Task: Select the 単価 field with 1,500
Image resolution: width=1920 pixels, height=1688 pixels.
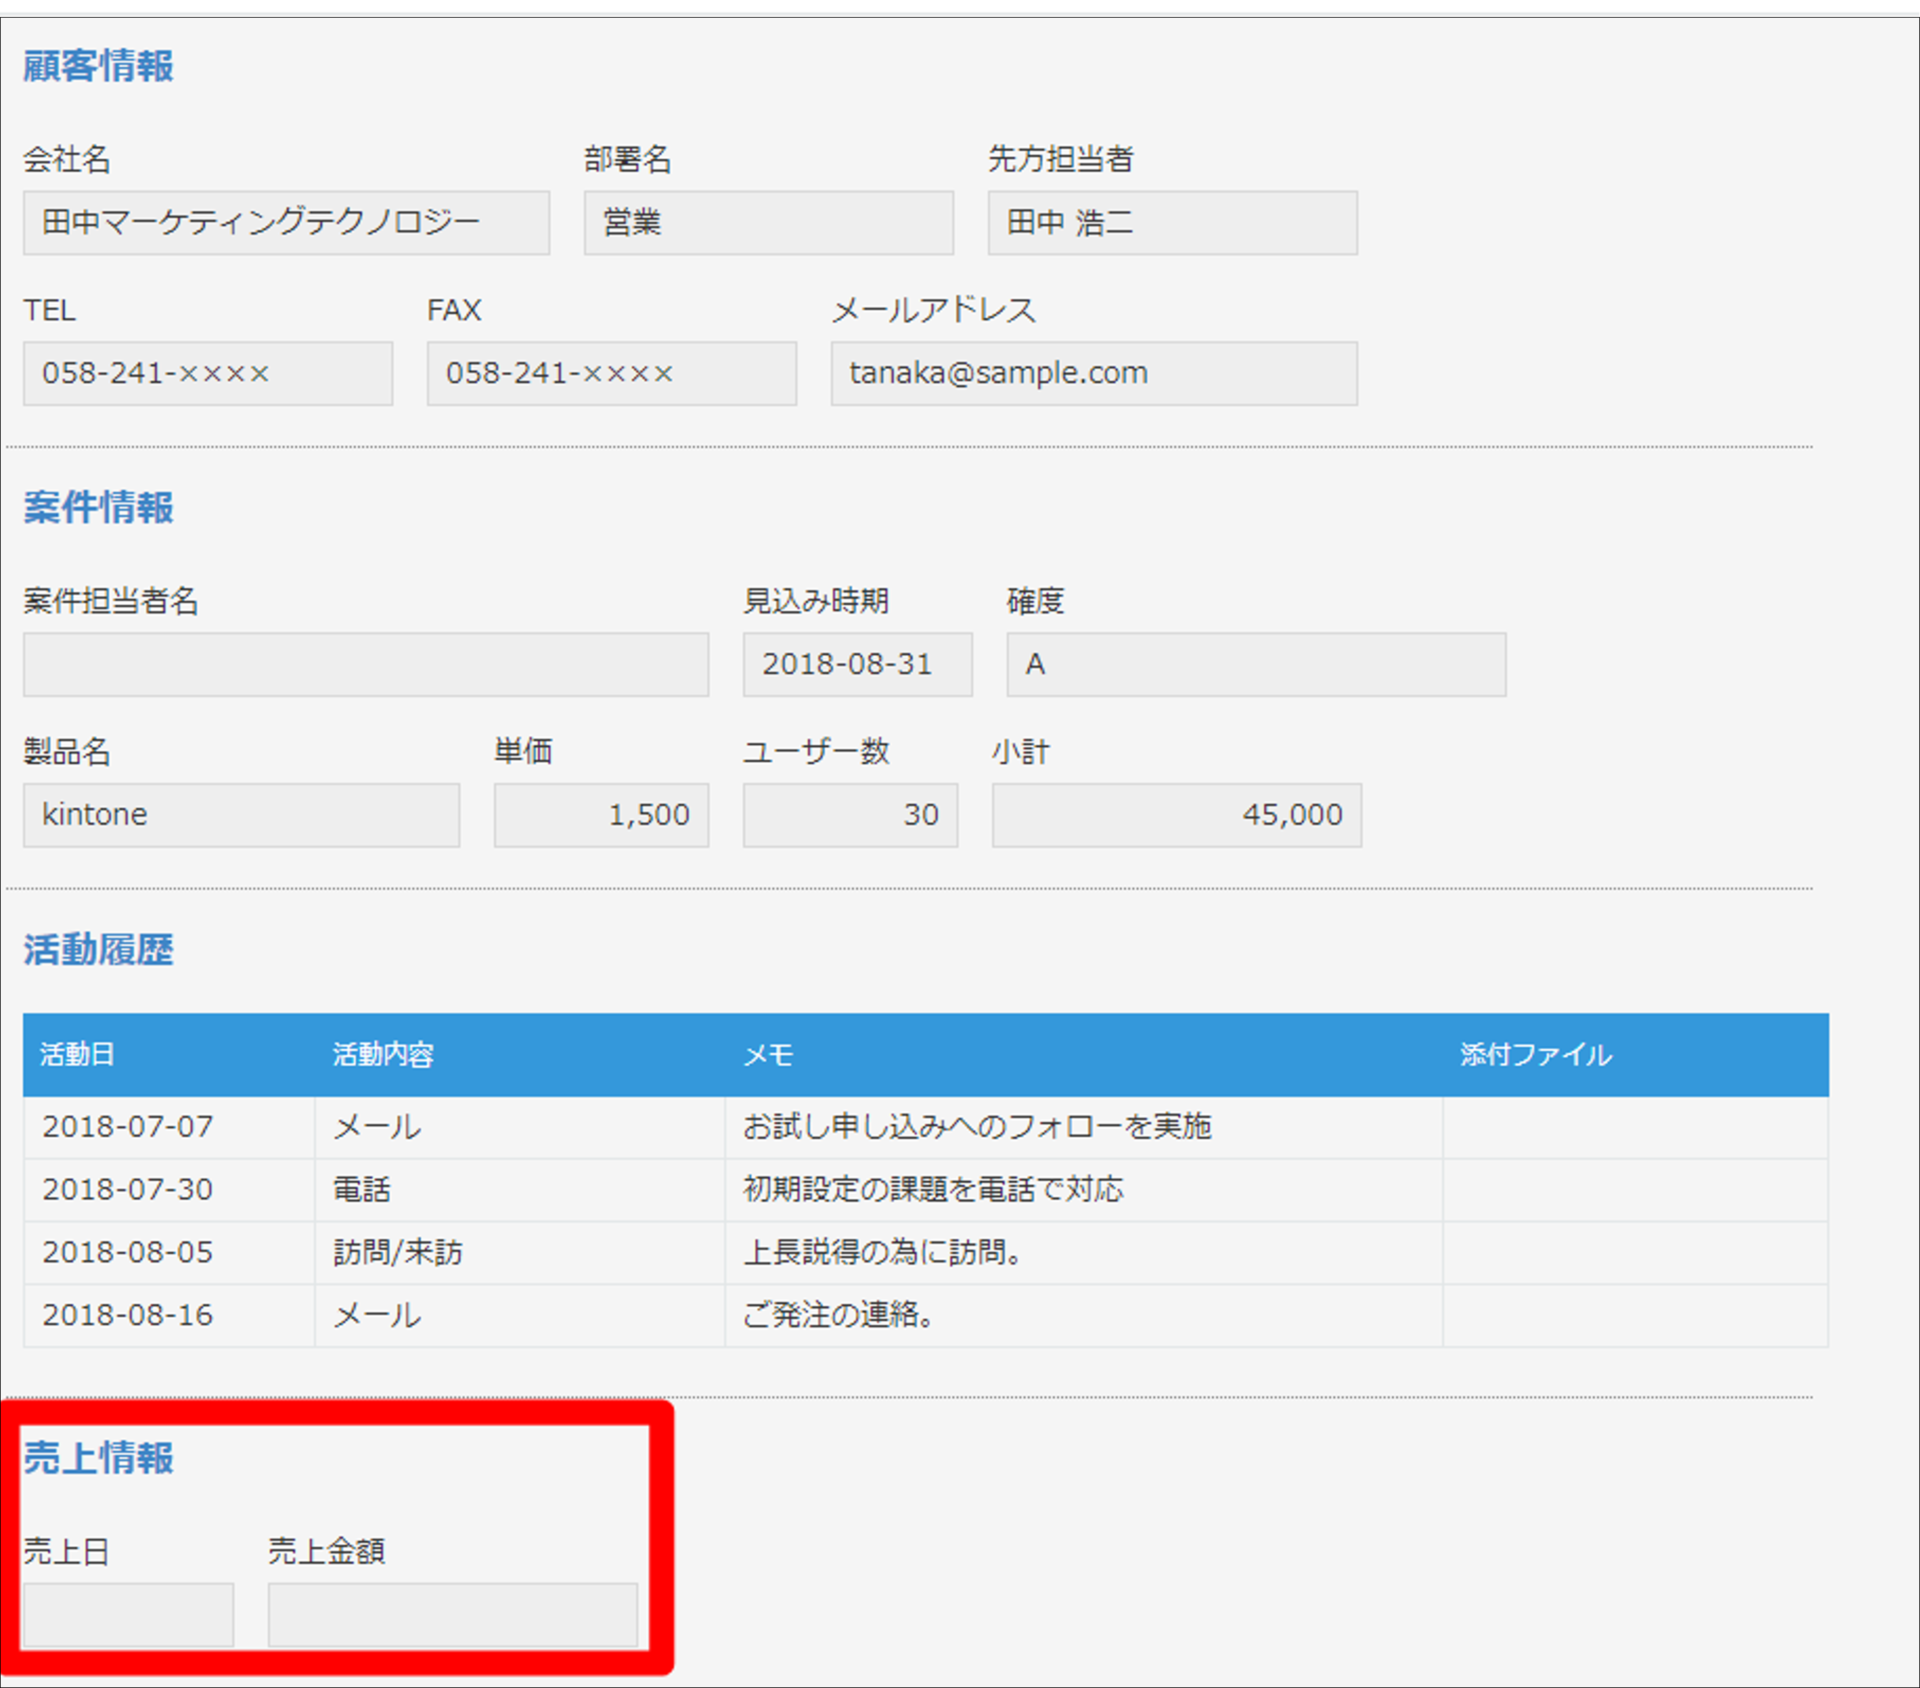Action: (x=601, y=815)
